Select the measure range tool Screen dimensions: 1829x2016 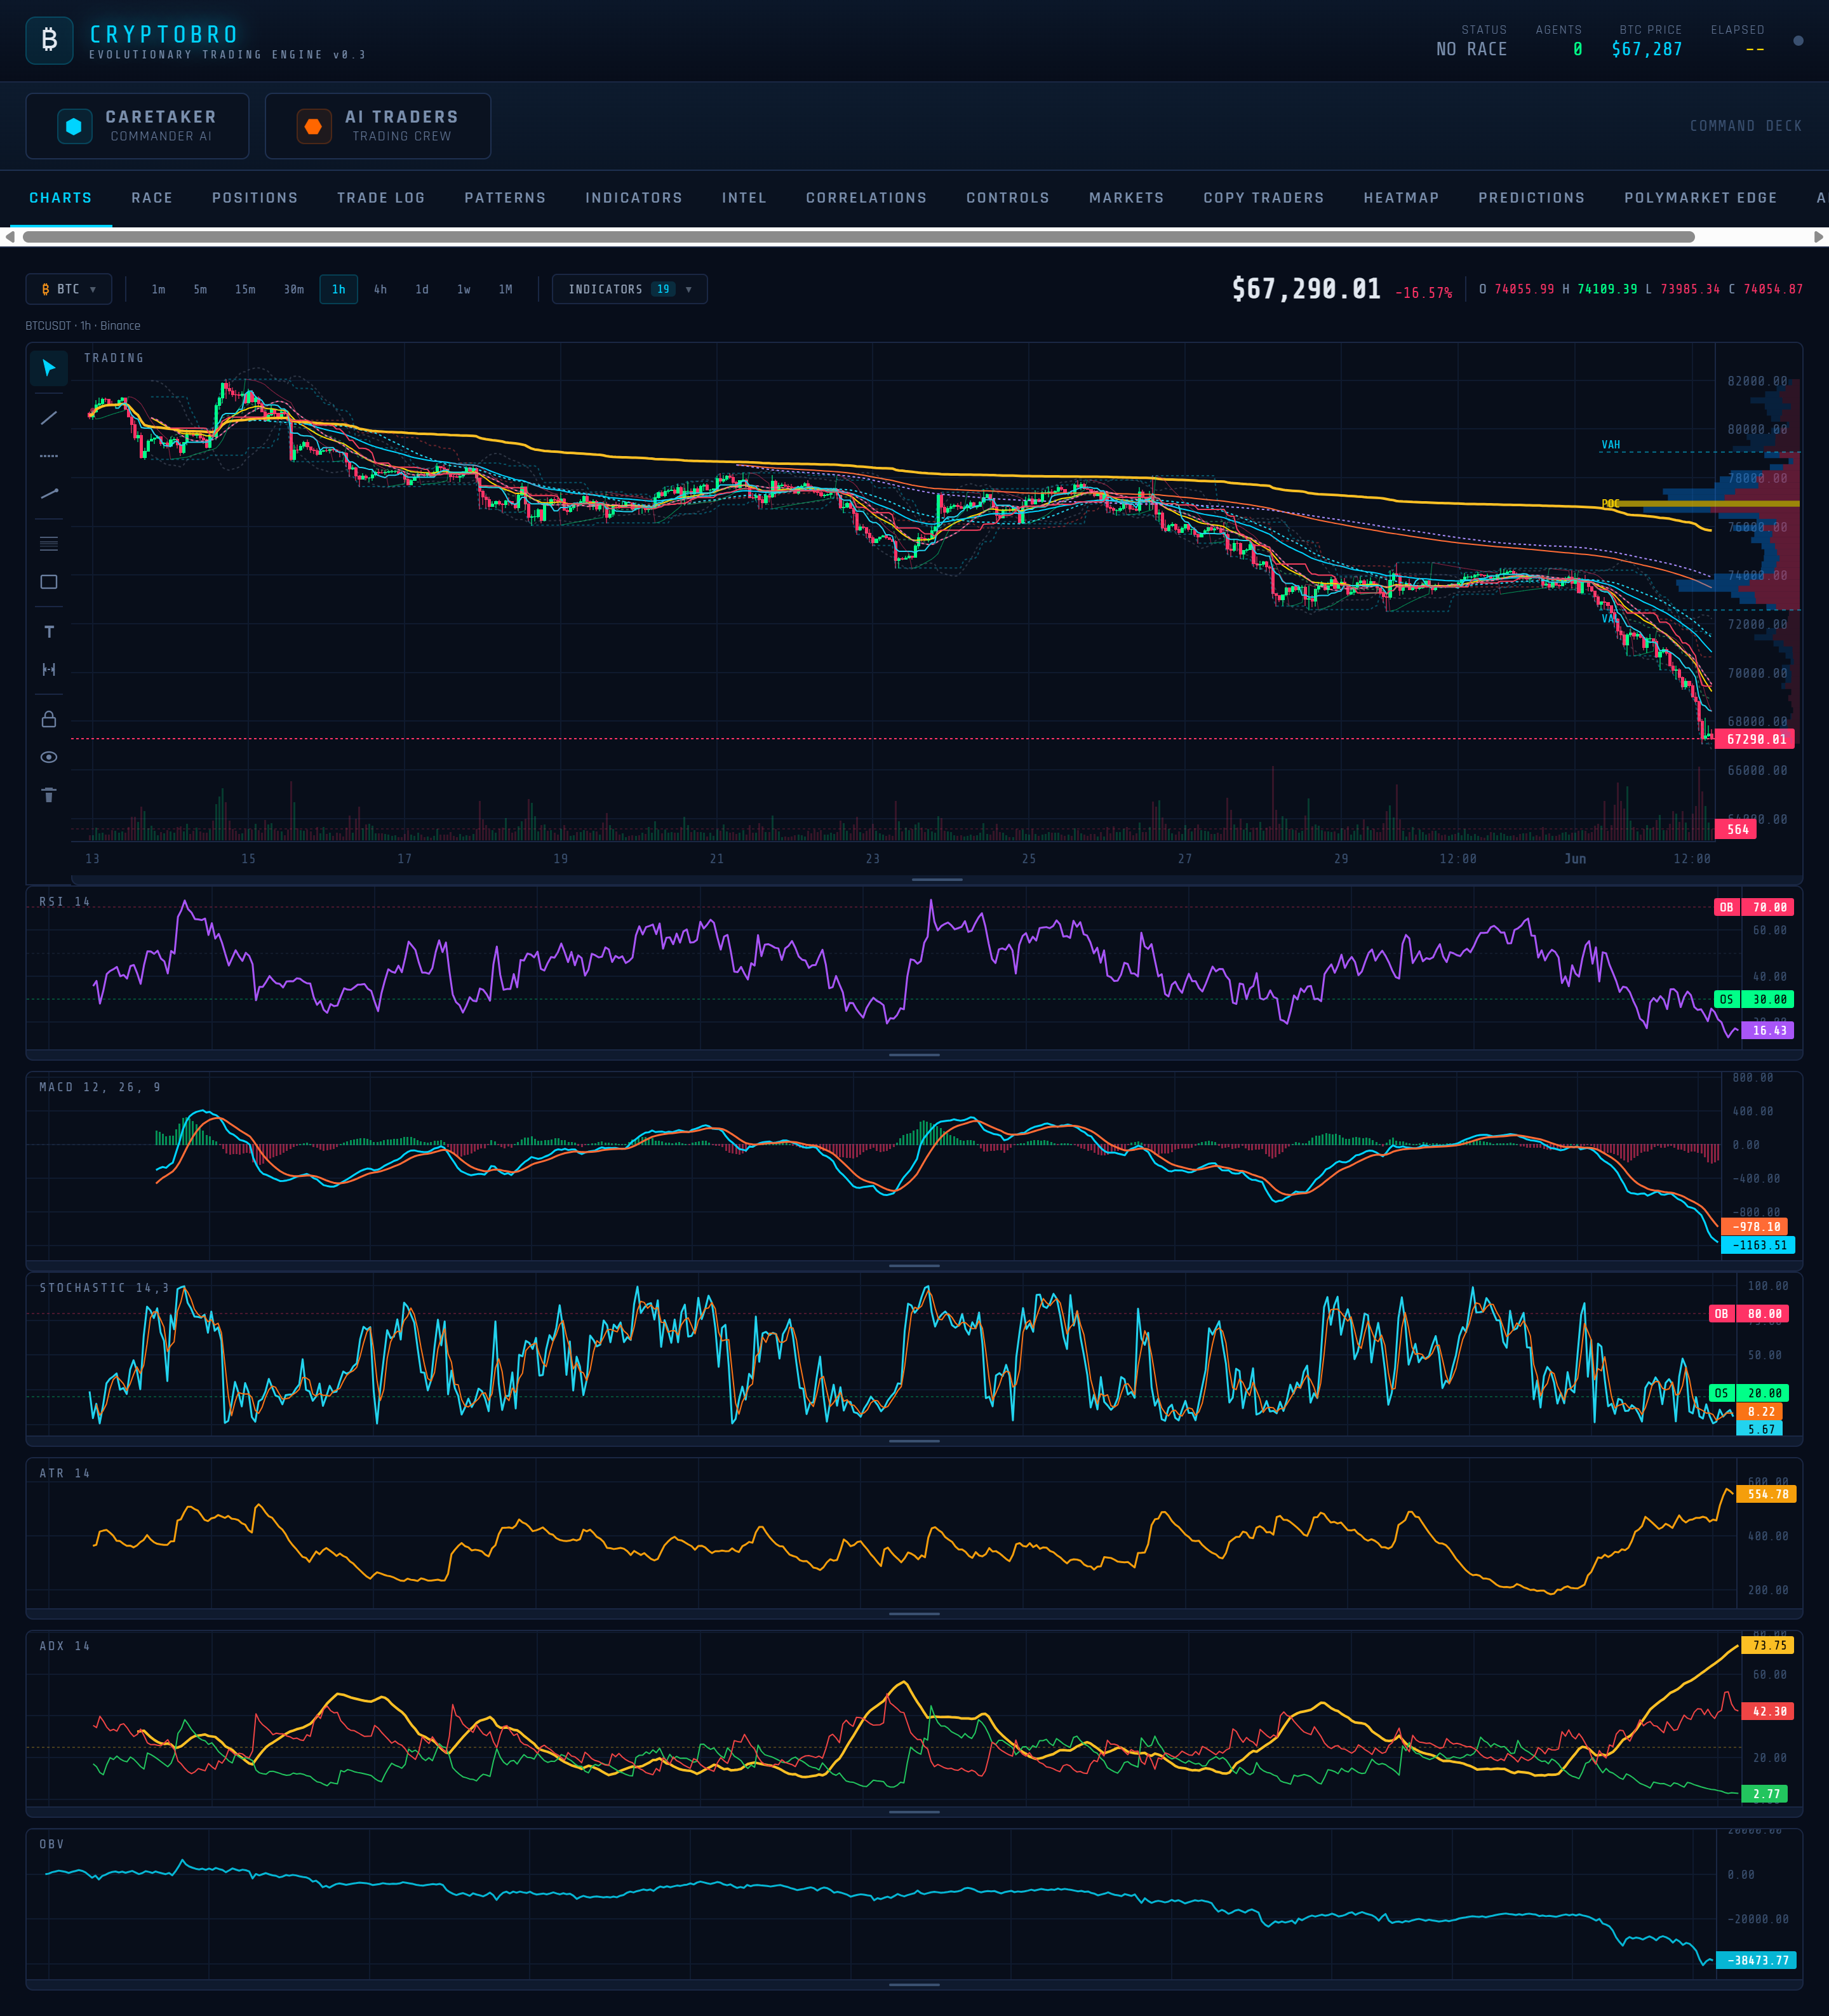pos(49,670)
